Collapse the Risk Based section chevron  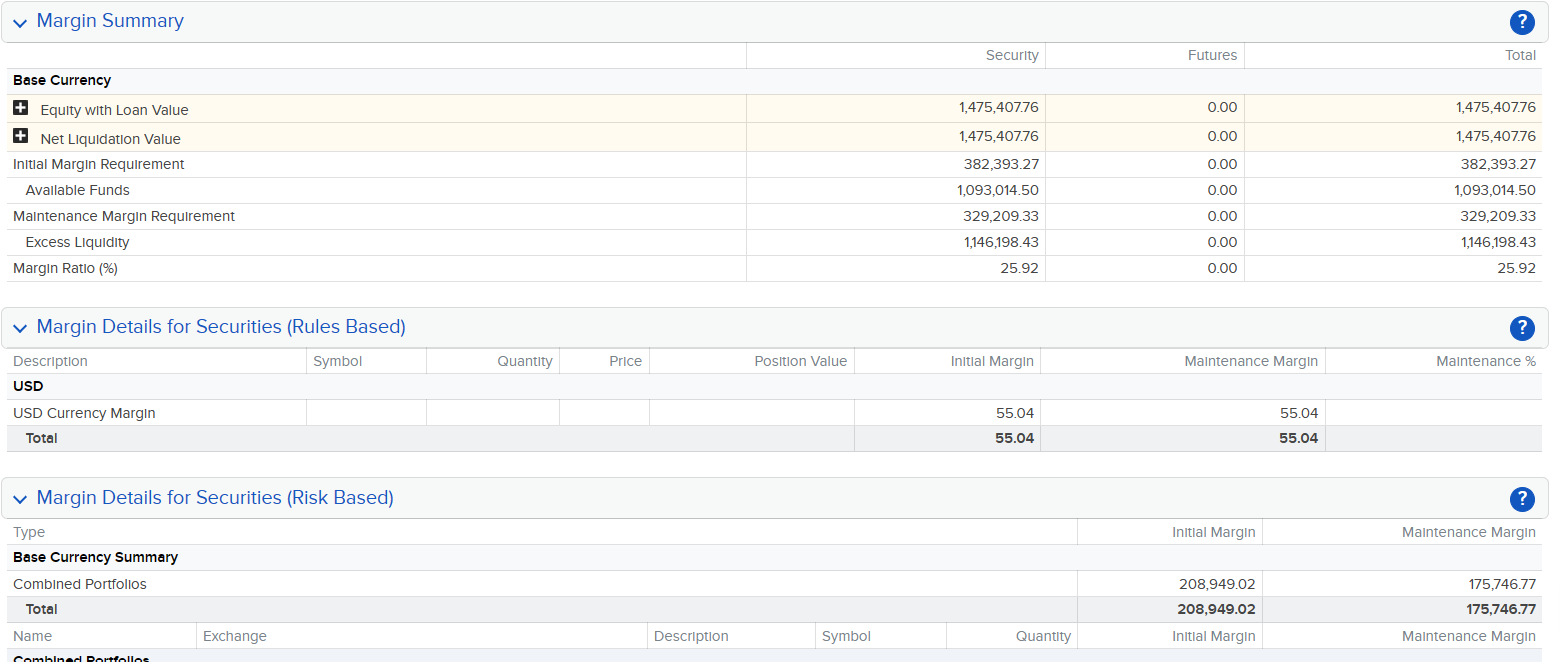pyautogui.click(x=20, y=499)
